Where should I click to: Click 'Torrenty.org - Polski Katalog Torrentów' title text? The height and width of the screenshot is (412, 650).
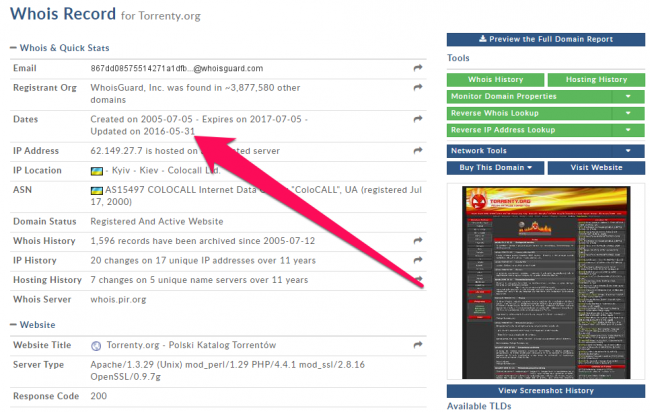pyautogui.click(x=191, y=345)
